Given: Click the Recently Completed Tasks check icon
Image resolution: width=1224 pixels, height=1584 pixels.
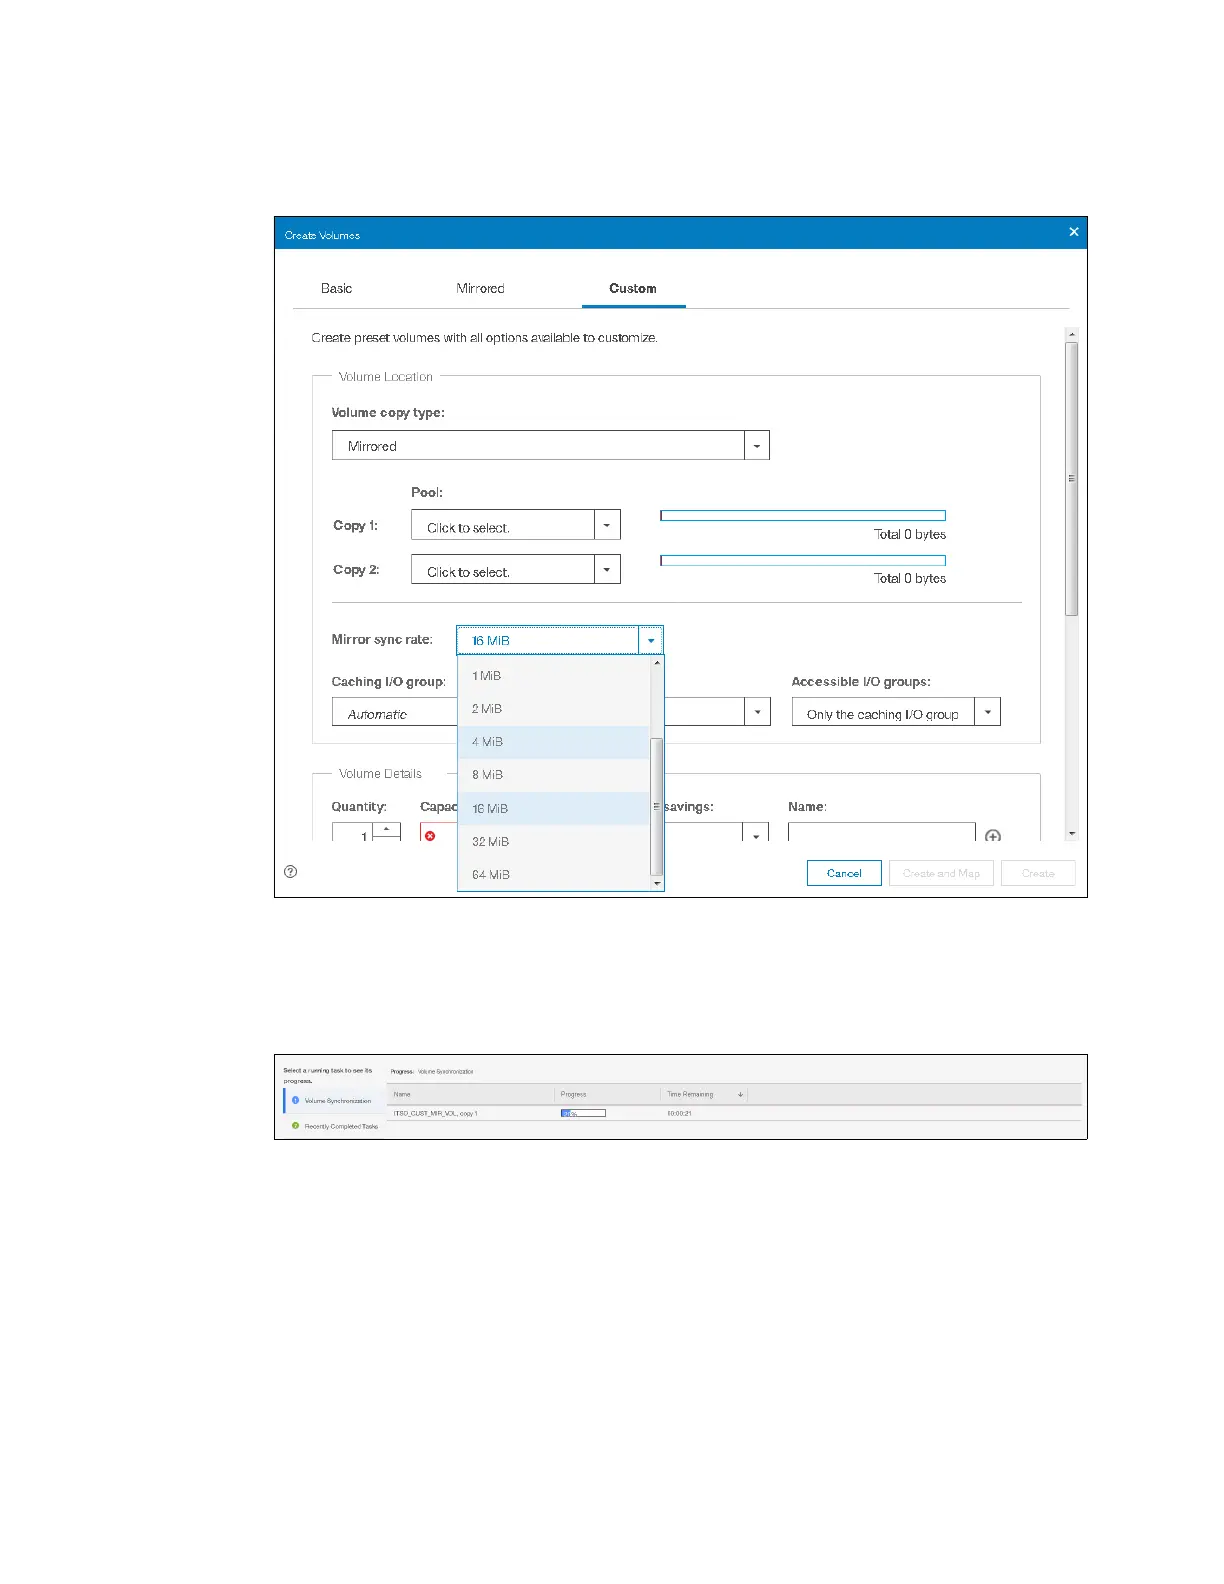Looking at the screenshot, I should (x=296, y=1126).
